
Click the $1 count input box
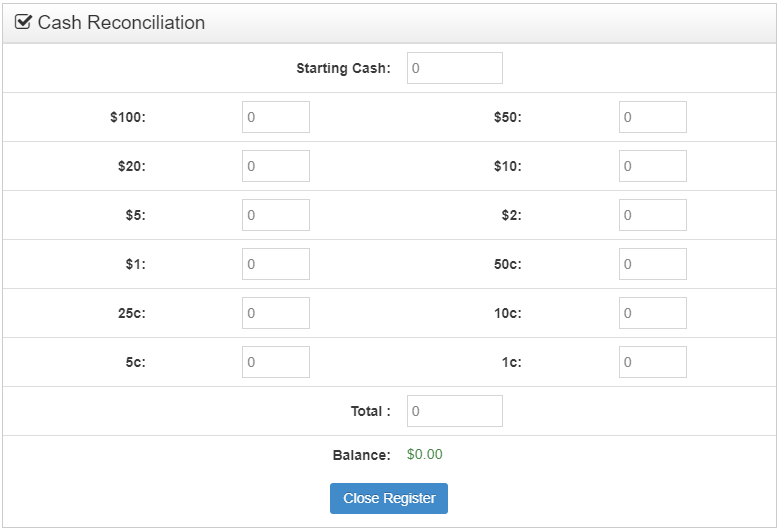(x=275, y=264)
